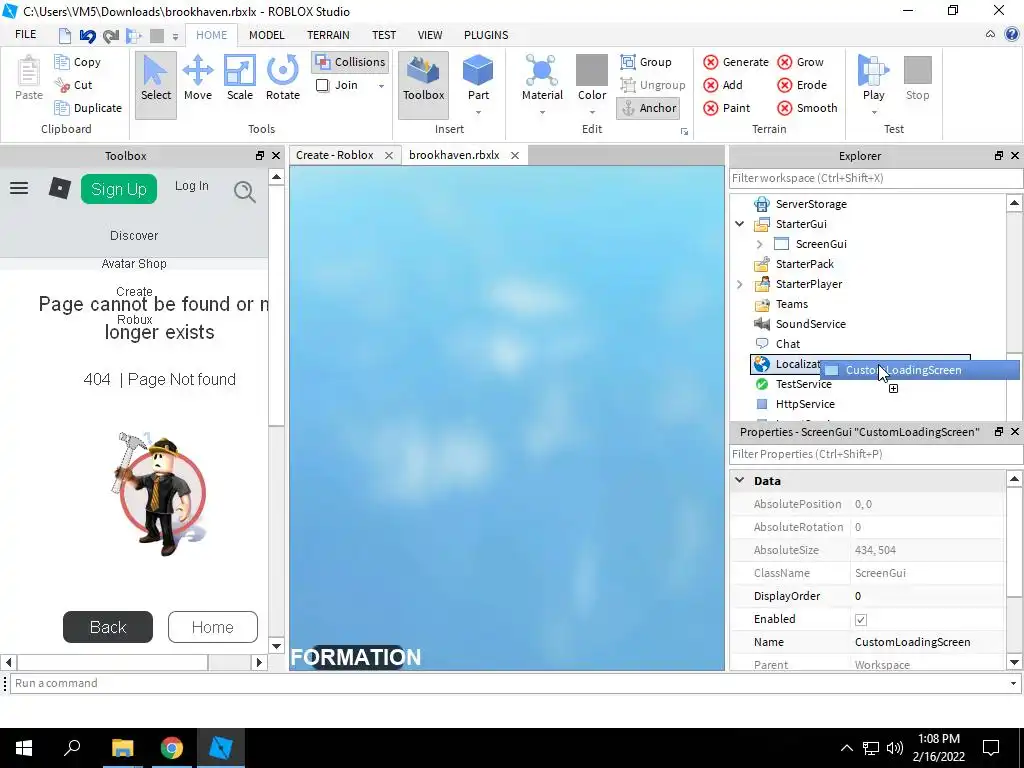Create a new file from quick access
The height and width of the screenshot is (768, 1024).
click(64, 36)
